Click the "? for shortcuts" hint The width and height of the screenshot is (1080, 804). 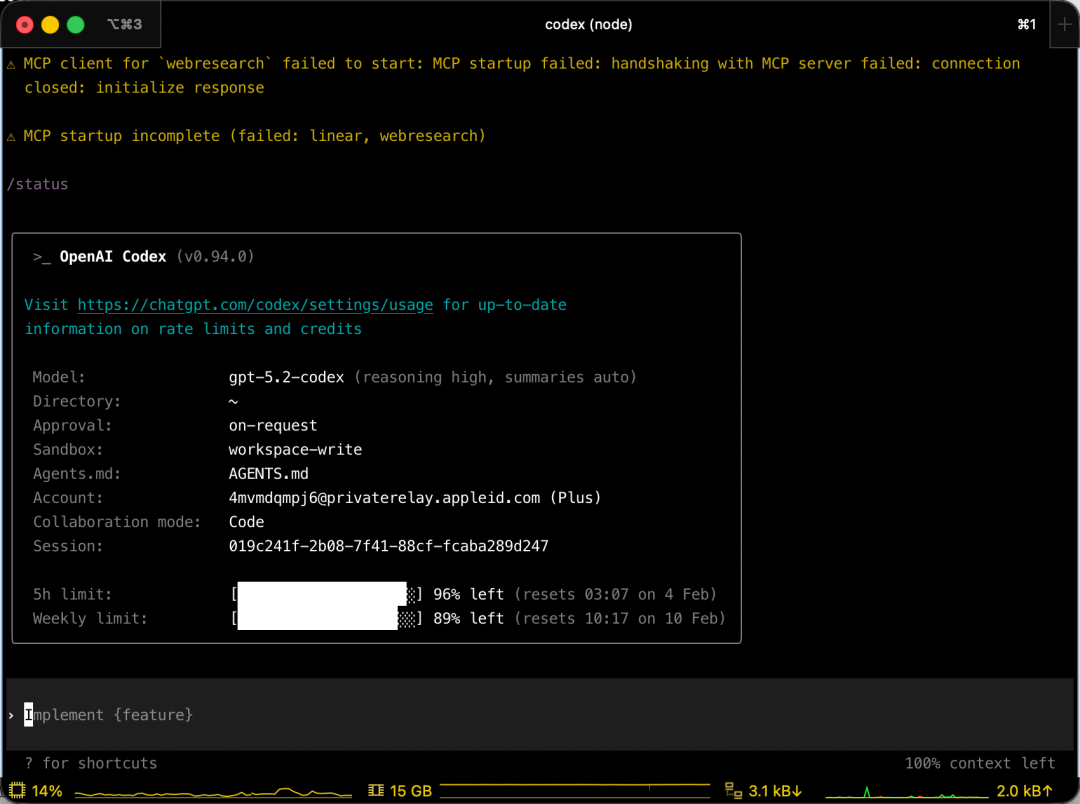pyautogui.click(x=91, y=763)
